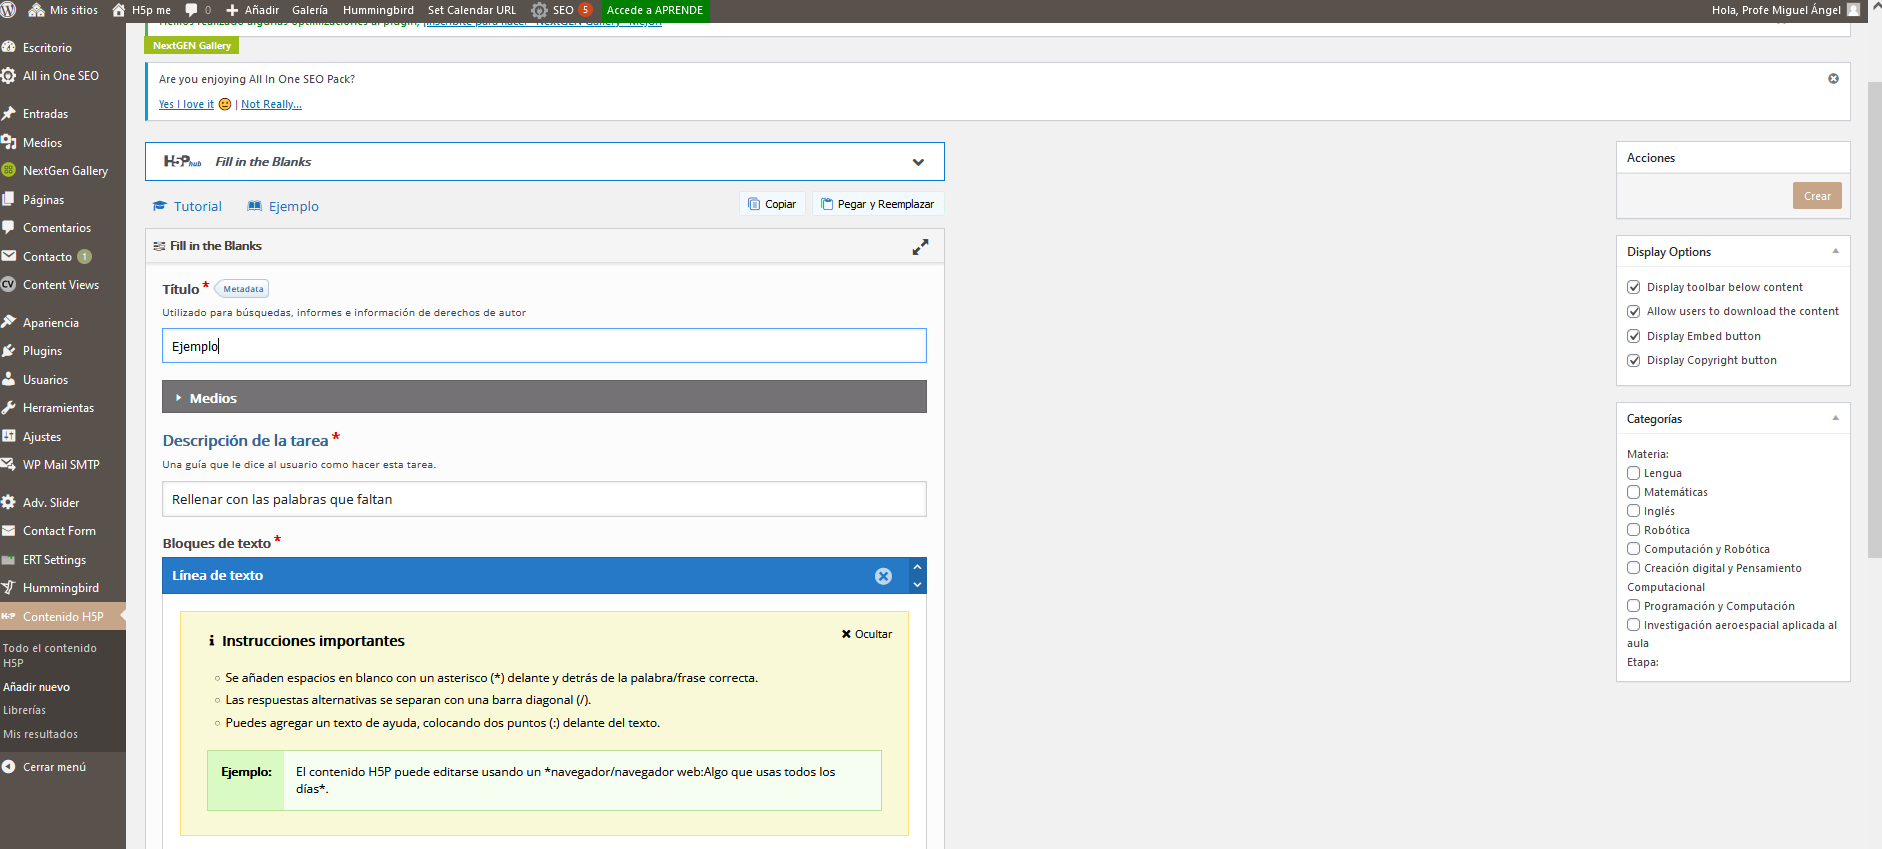
Task: Click the Crear button
Action: coord(1817,196)
